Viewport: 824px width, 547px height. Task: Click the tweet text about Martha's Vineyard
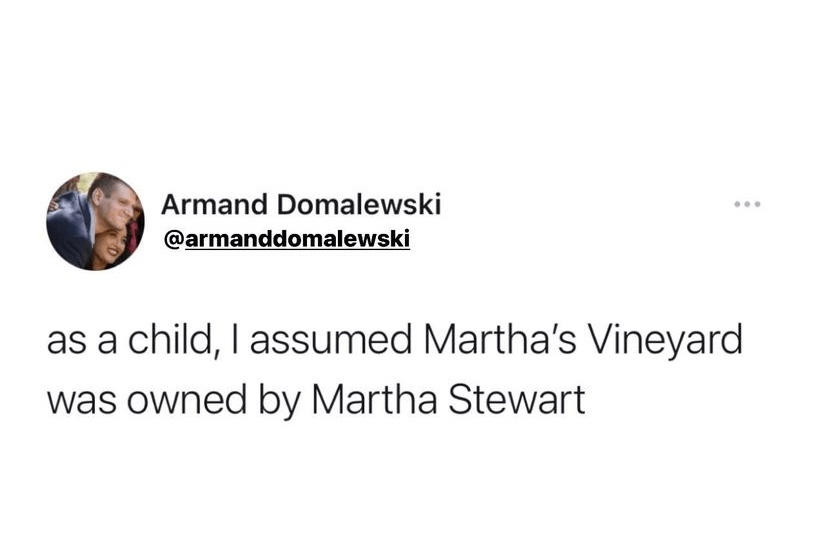pos(395,371)
